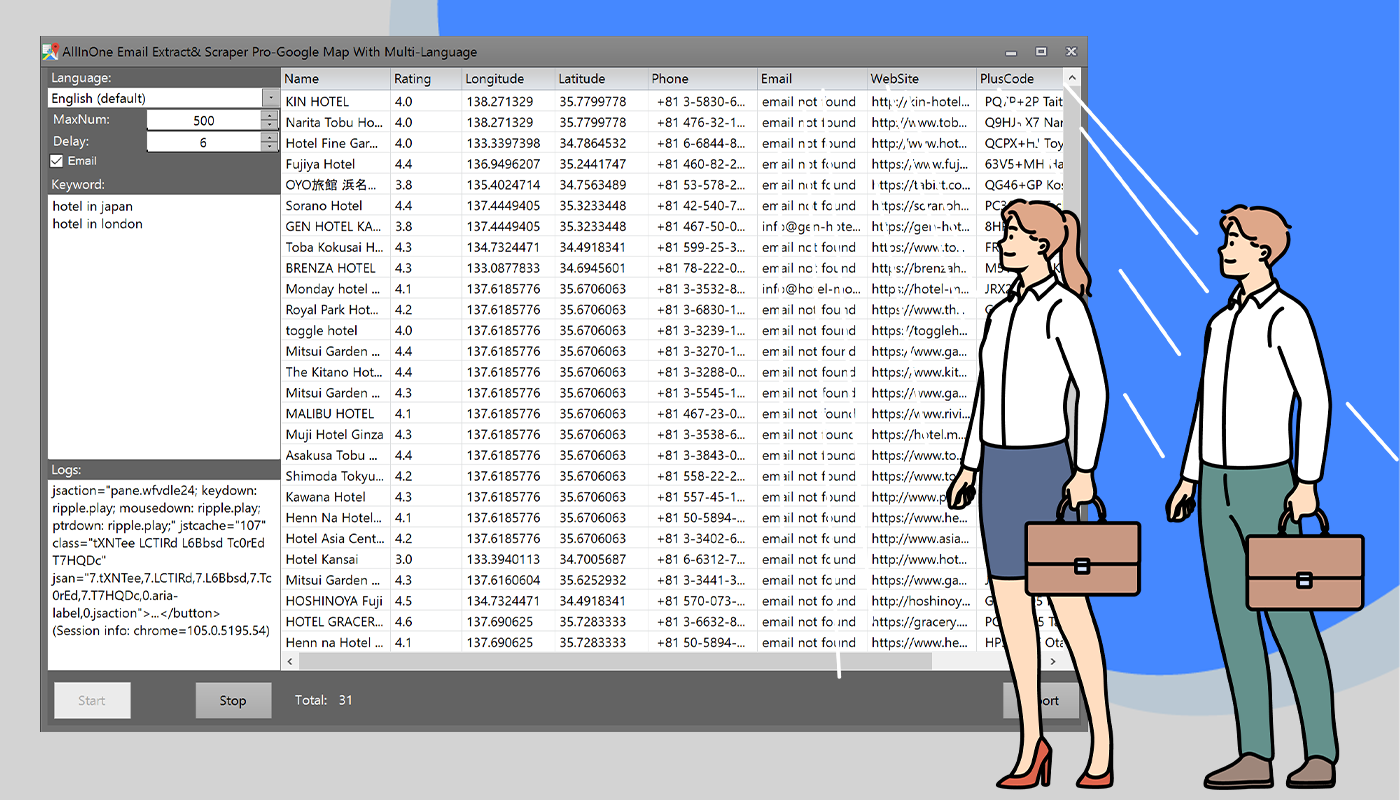Click the table's vertical scroll up arrow

[x=1072, y=78]
